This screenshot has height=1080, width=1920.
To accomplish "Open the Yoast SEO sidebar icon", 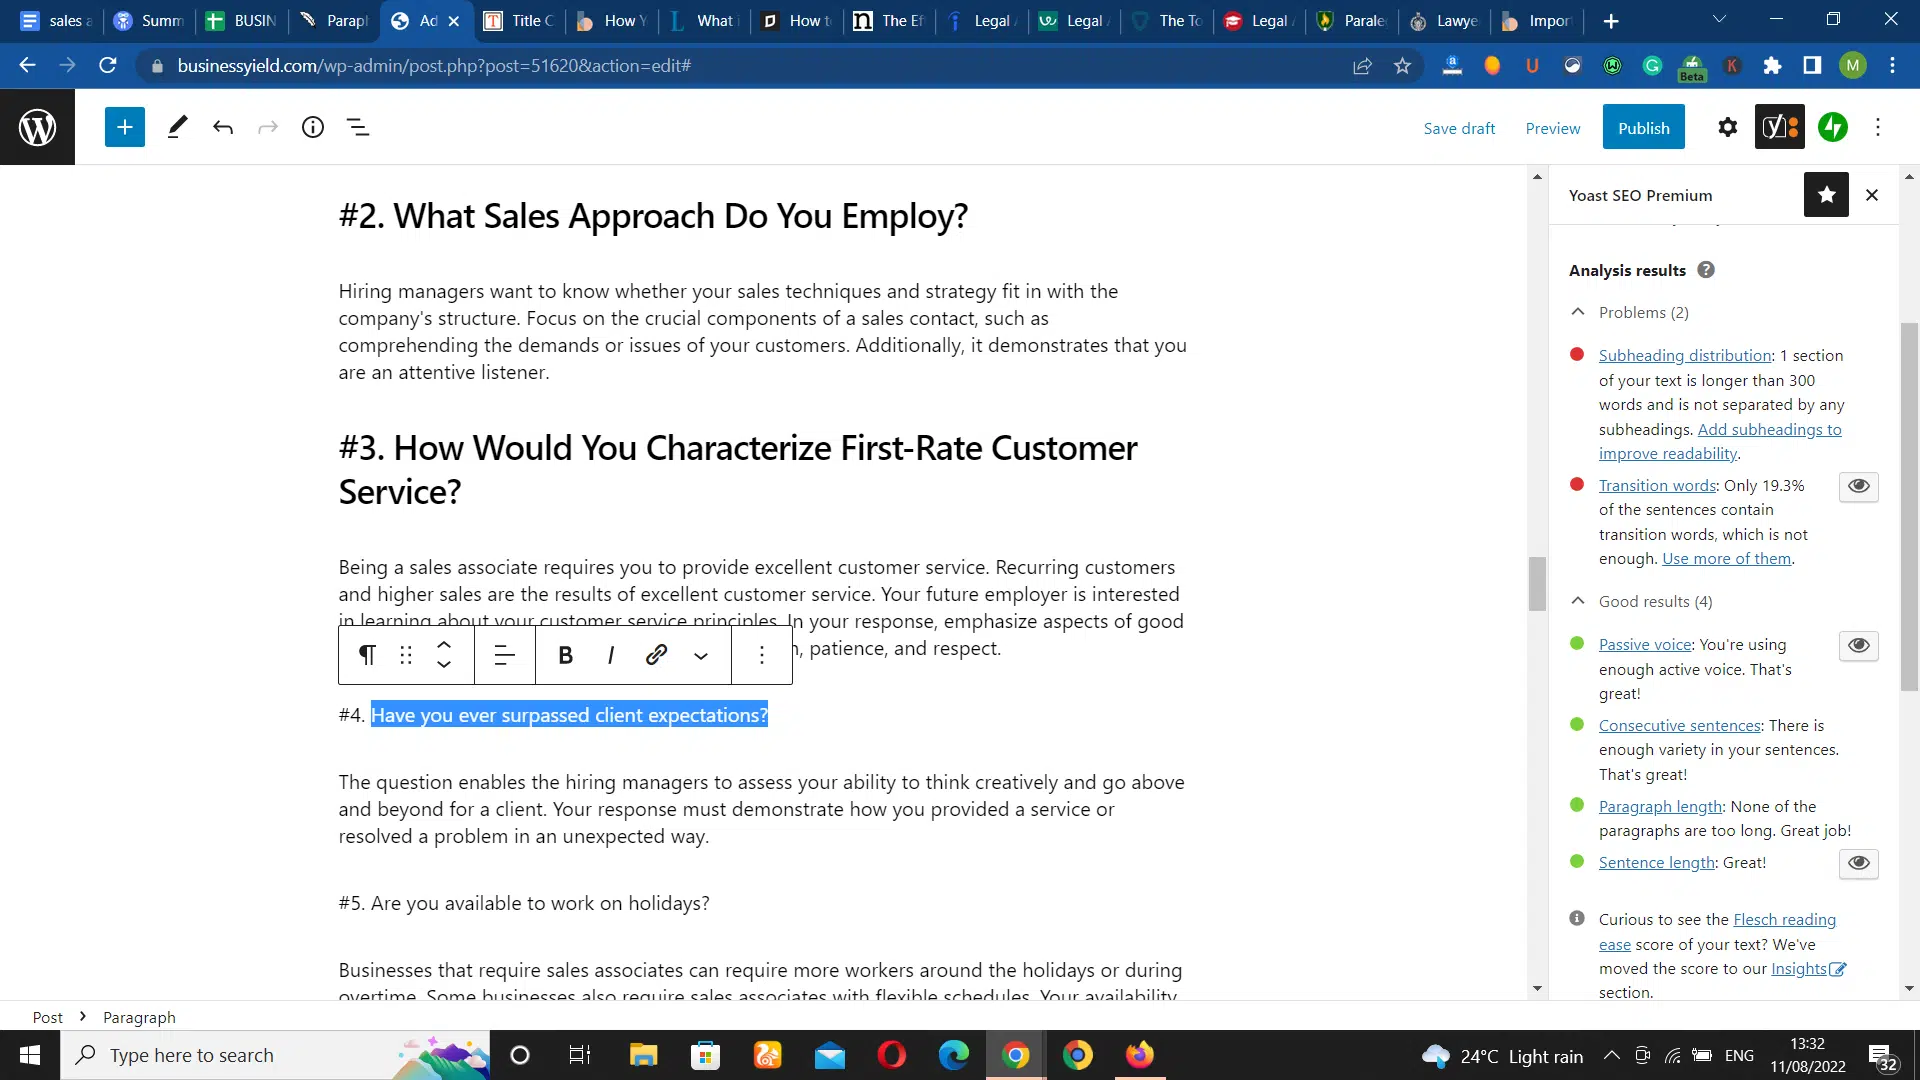I will (x=1779, y=127).
